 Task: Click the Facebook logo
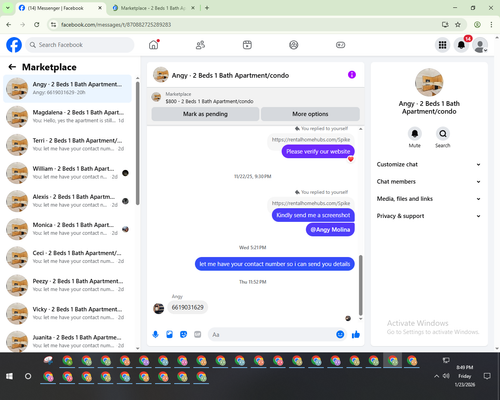[x=14, y=45]
